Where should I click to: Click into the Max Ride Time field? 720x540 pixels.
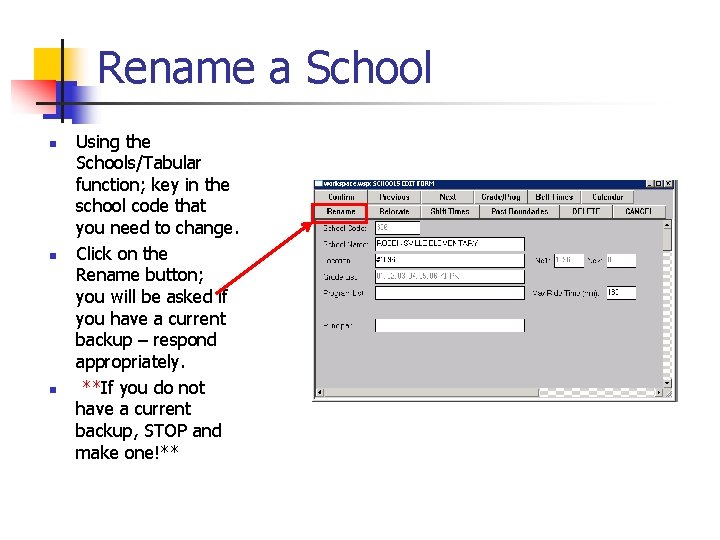621,293
